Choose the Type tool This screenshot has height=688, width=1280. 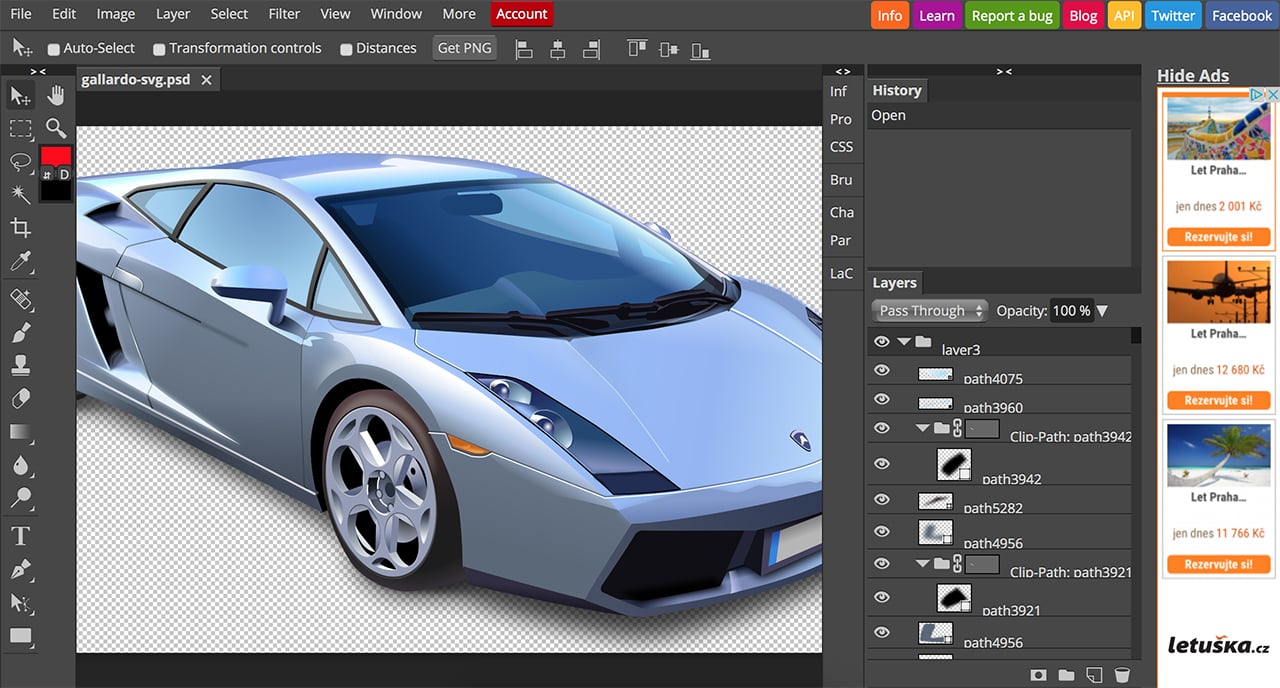point(20,535)
